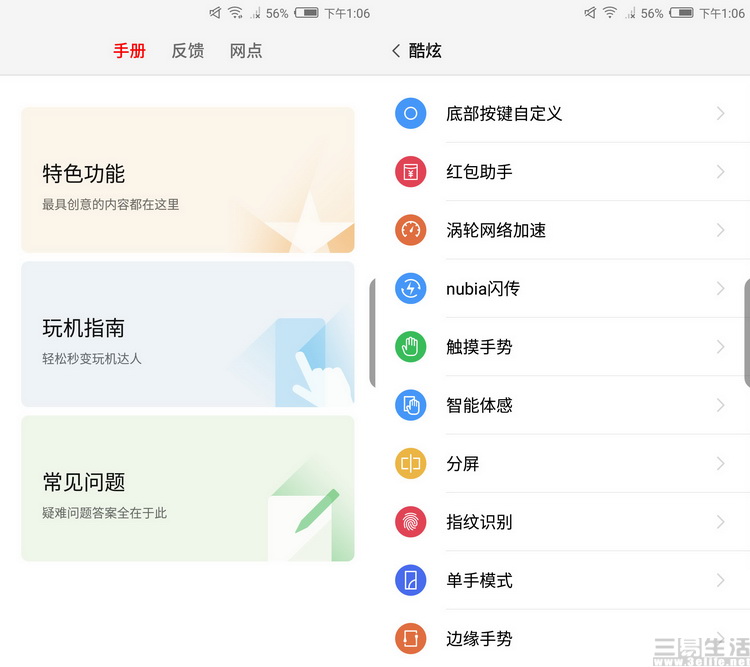This screenshot has height=667, width=750.
Task: Tap the 底部按键自定义 circle icon
Action: pyautogui.click(x=411, y=113)
